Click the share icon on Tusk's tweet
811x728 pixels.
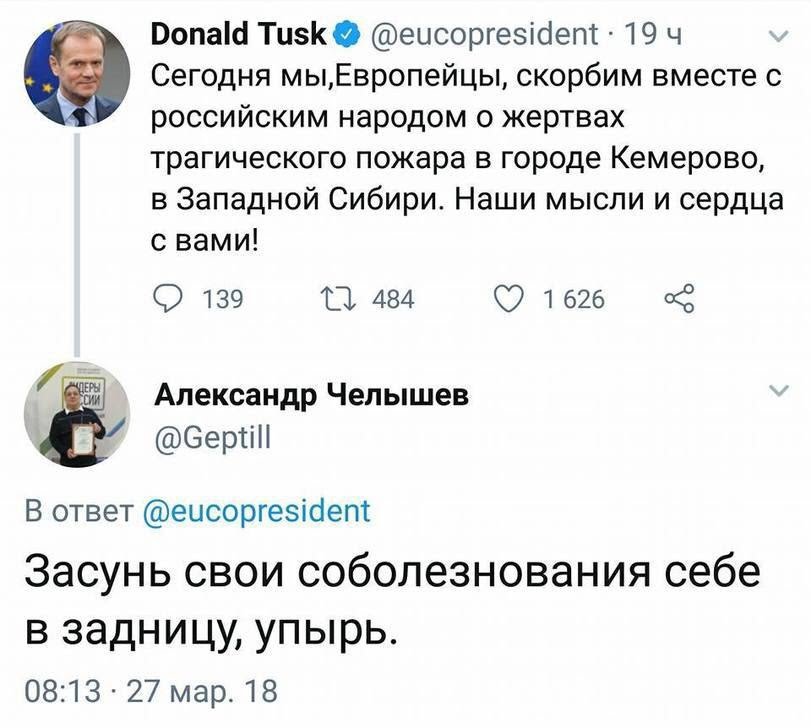coord(677,297)
